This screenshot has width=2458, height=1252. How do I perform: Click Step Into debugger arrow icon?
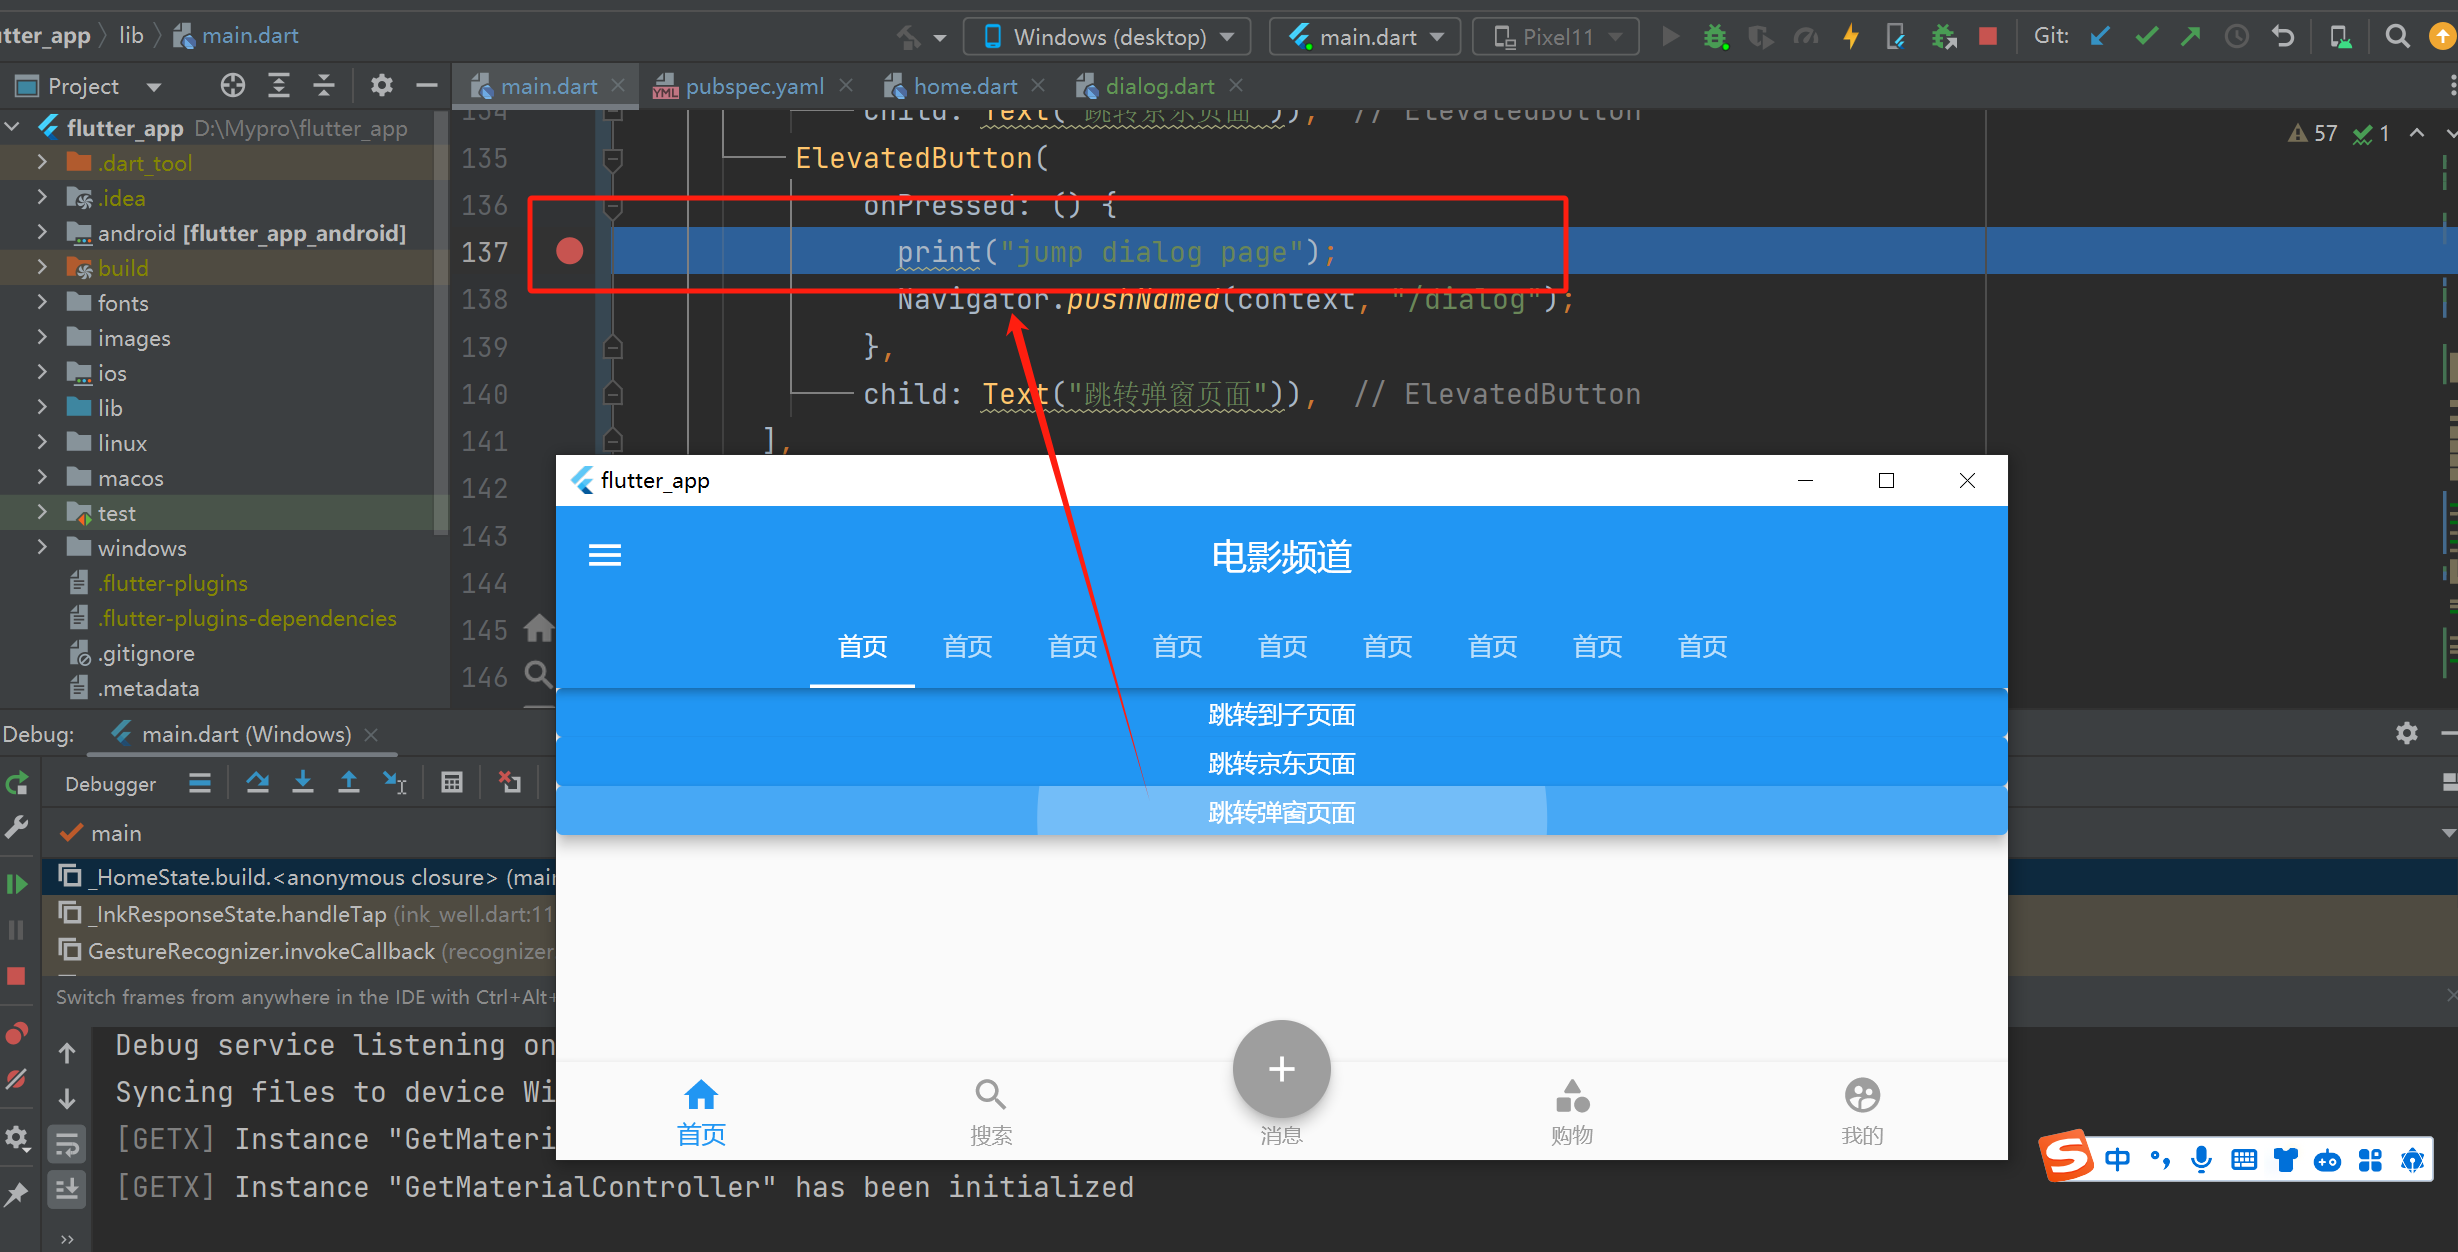(302, 783)
